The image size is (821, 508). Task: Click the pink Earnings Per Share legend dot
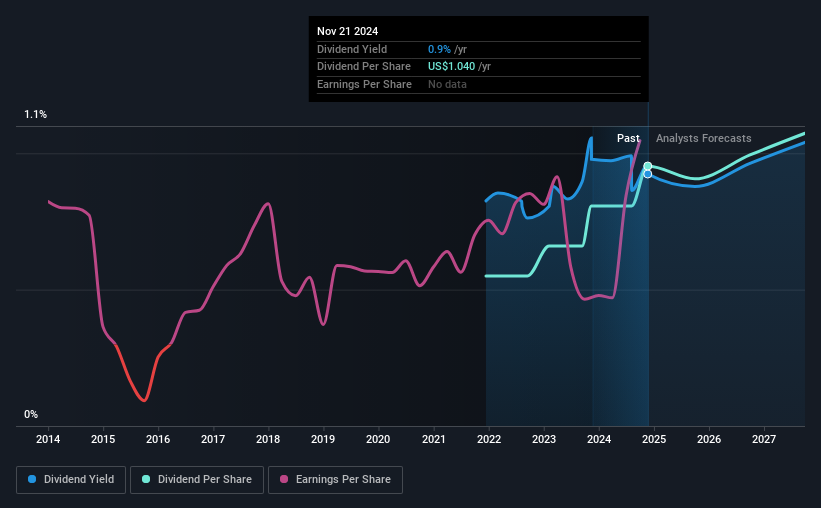284,479
